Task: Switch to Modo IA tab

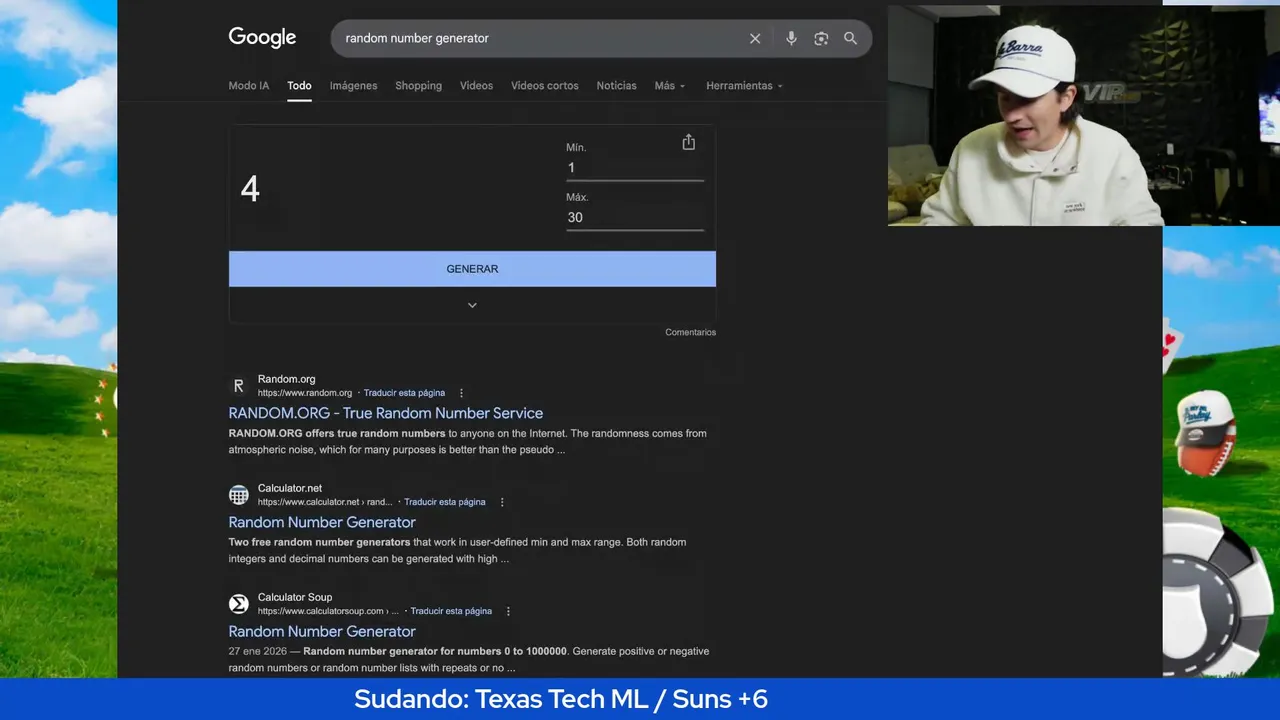Action: pyautogui.click(x=249, y=86)
